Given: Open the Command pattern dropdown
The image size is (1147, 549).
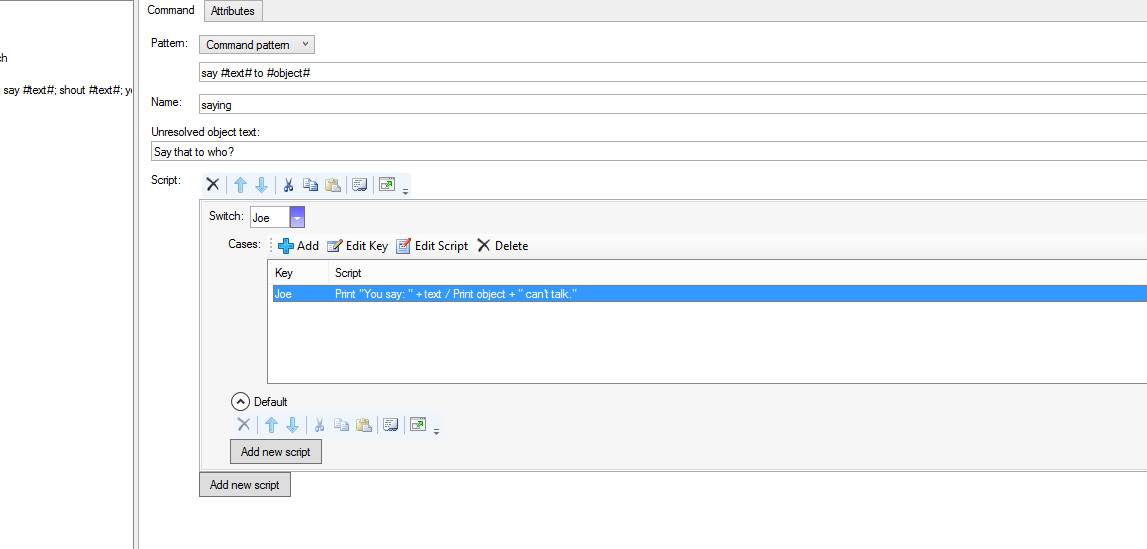Looking at the screenshot, I should (x=257, y=45).
